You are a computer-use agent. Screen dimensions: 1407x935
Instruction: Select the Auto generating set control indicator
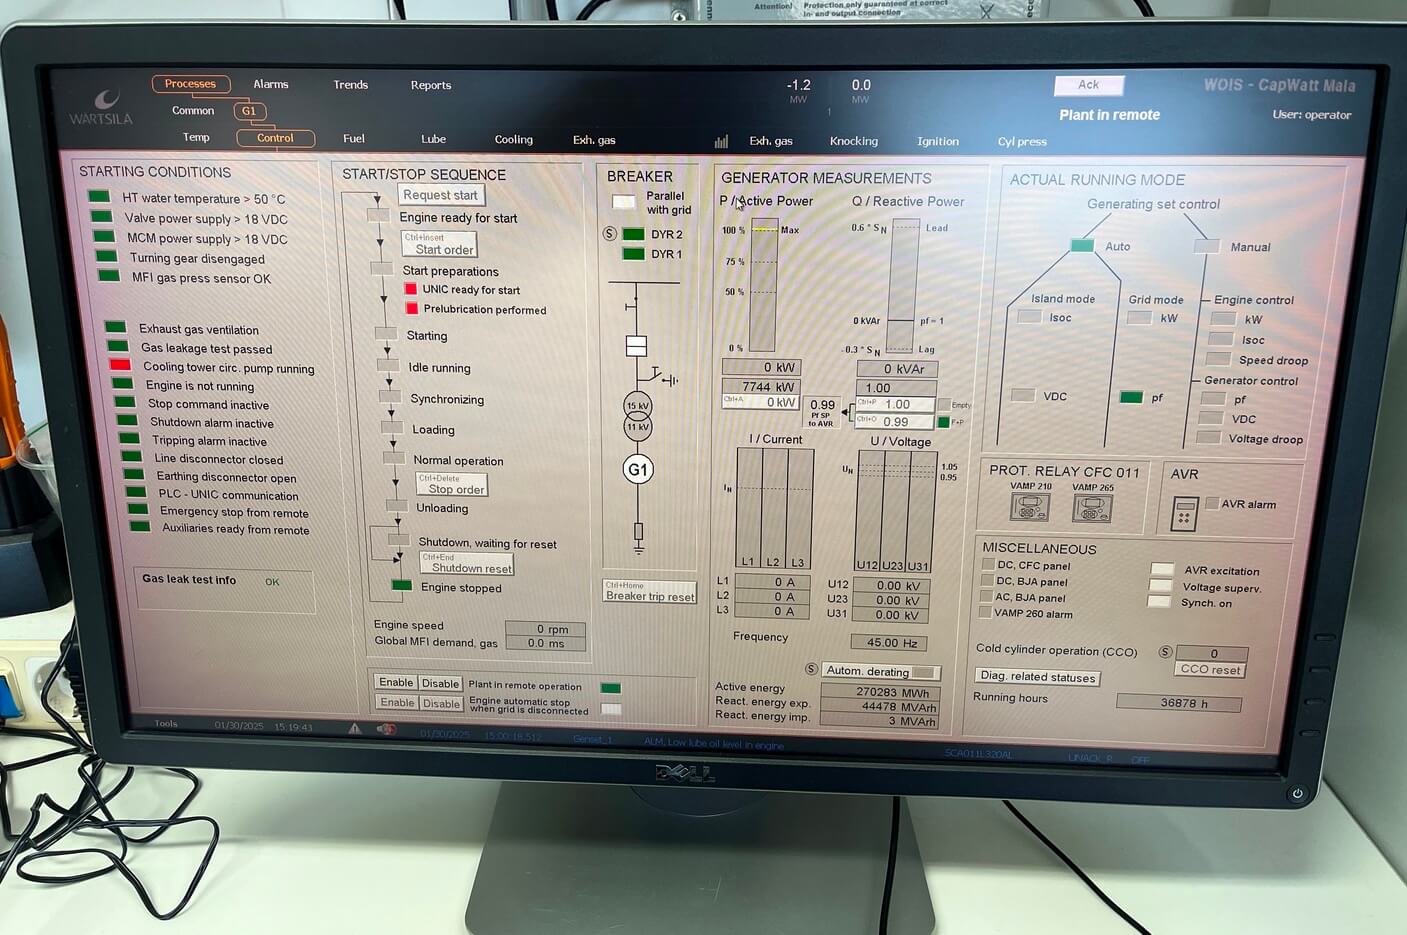coord(1082,246)
